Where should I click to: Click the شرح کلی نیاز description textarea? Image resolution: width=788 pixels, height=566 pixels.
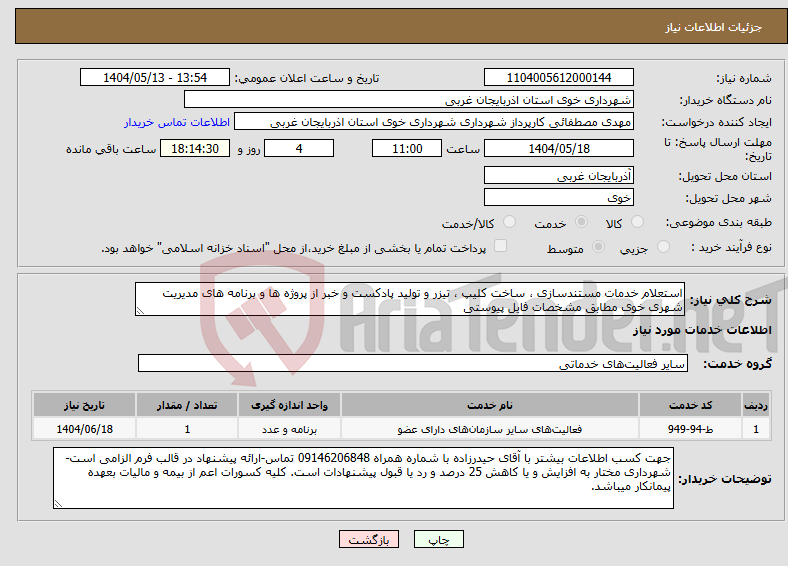point(410,299)
